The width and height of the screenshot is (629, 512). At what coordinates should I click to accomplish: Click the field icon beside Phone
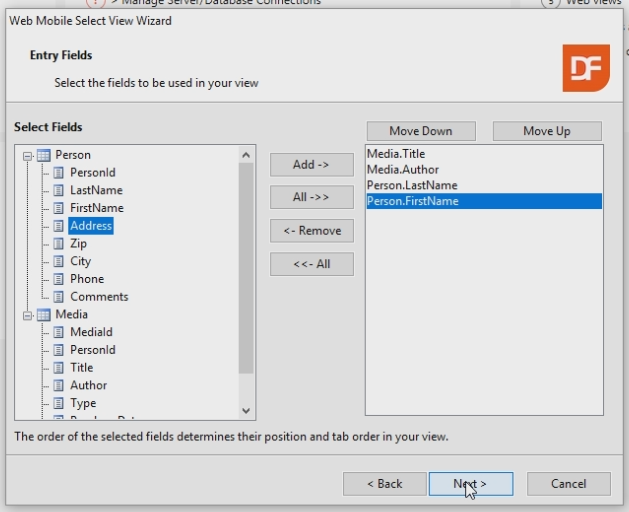pyautogui.click(x=59, y=279)
